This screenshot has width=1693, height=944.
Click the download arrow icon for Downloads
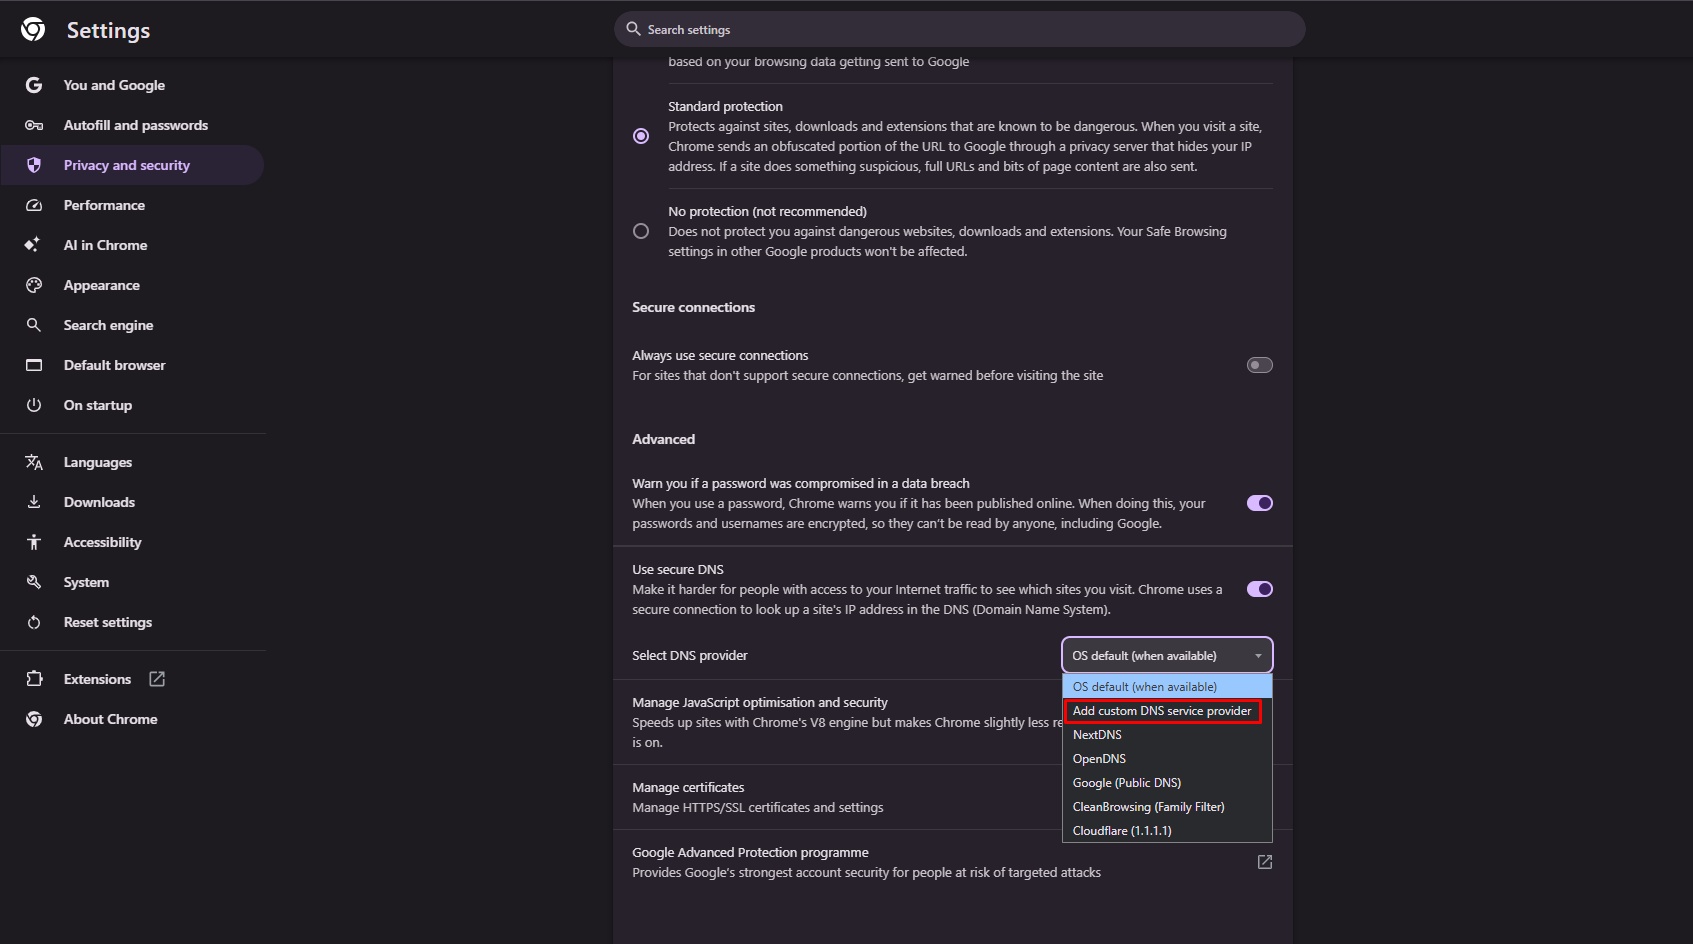click(x=34, y=502)
